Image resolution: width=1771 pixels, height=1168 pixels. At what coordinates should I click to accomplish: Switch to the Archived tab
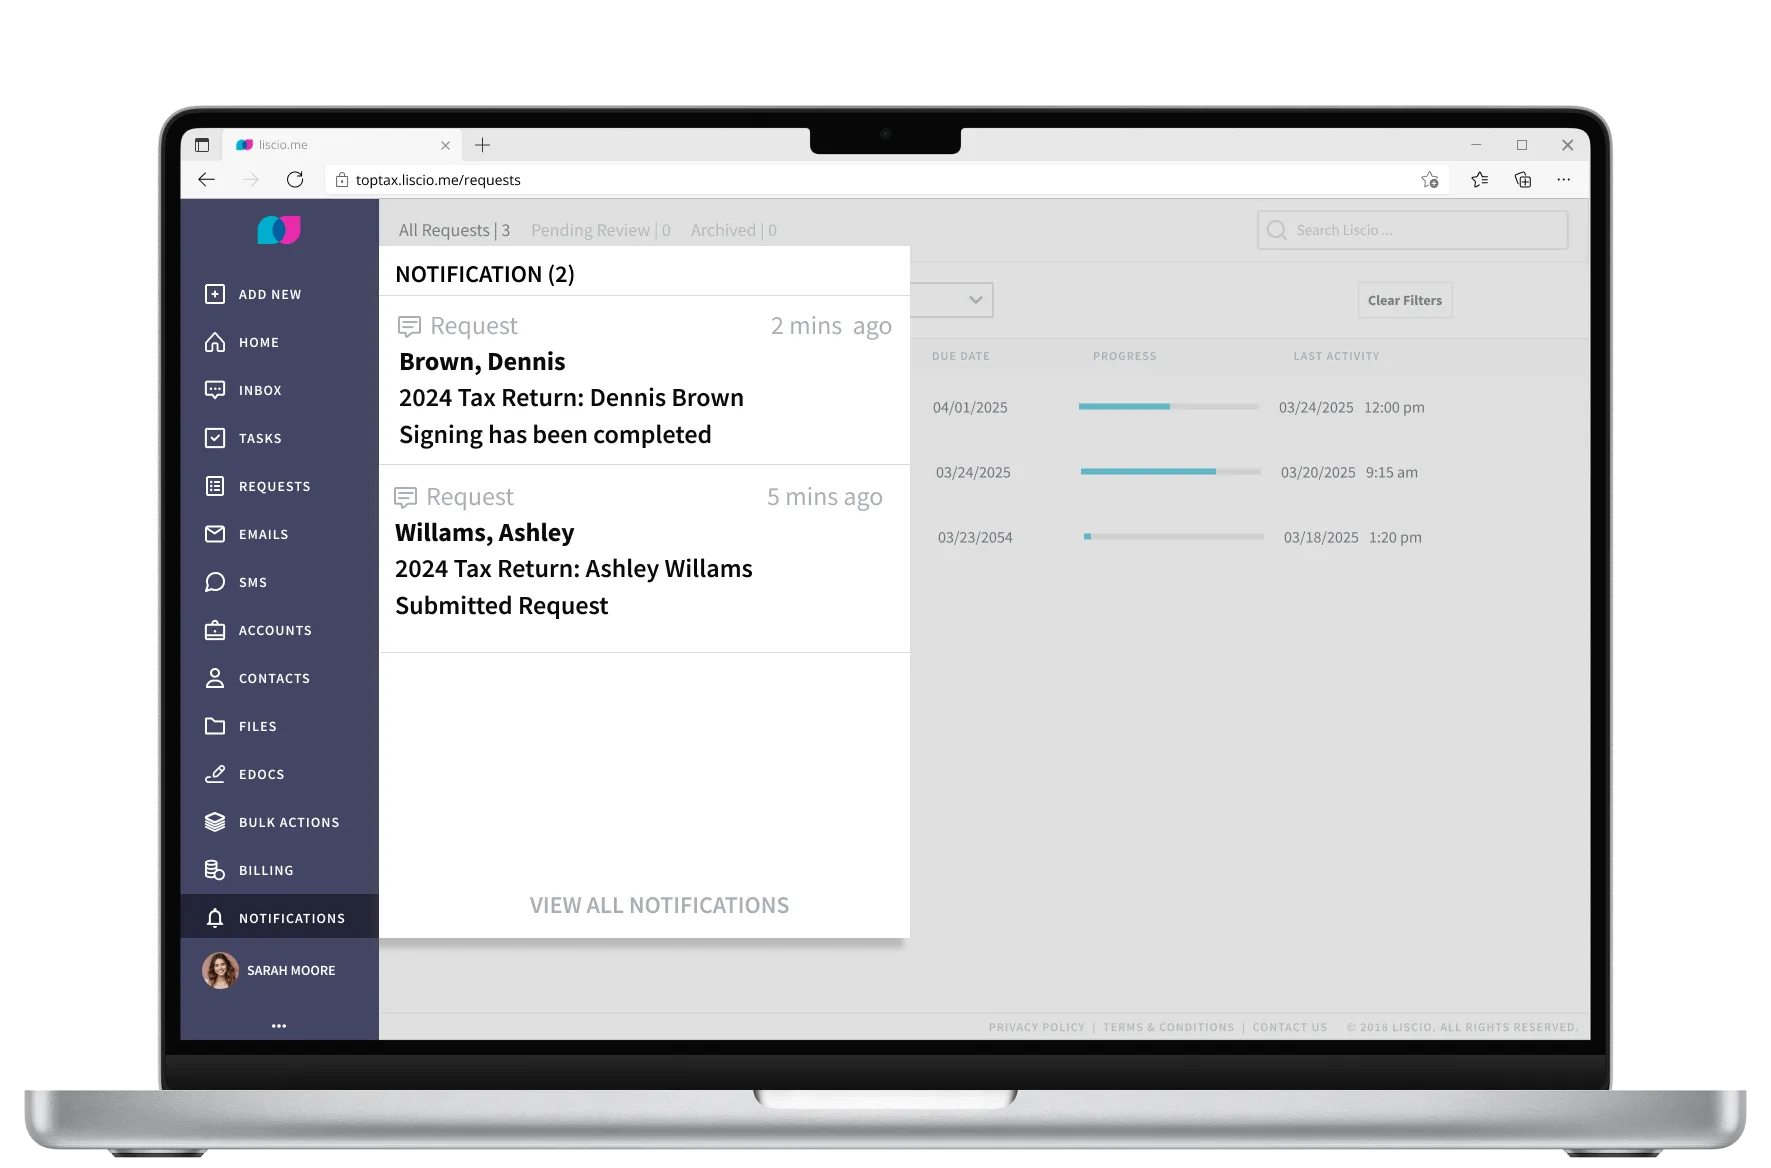coord(733,230)
